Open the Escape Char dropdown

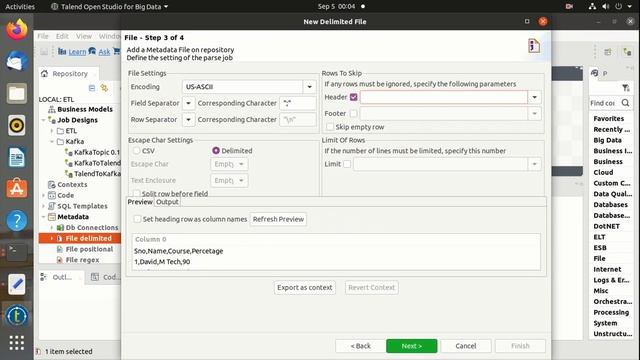point(229,164)
